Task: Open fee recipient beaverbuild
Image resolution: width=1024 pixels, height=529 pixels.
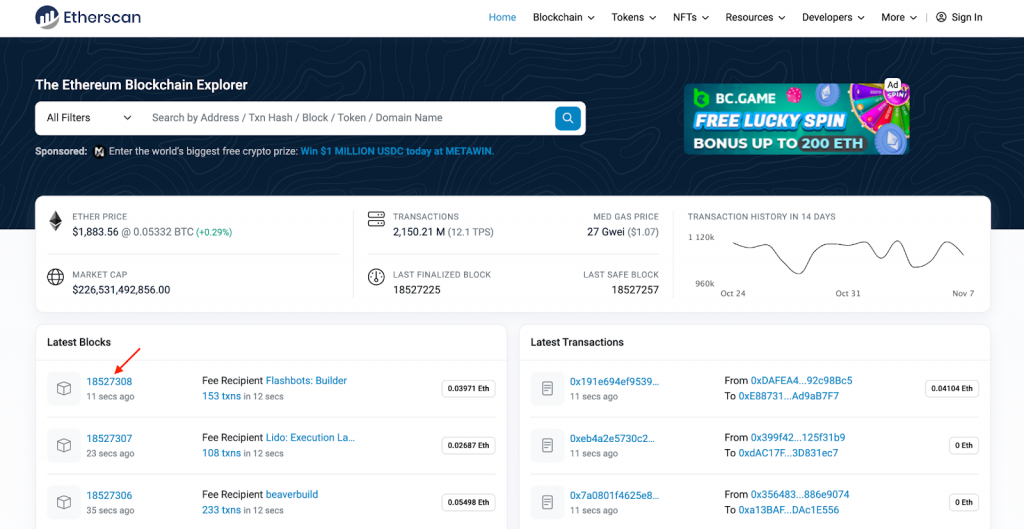Action: (x=292, y=494)
